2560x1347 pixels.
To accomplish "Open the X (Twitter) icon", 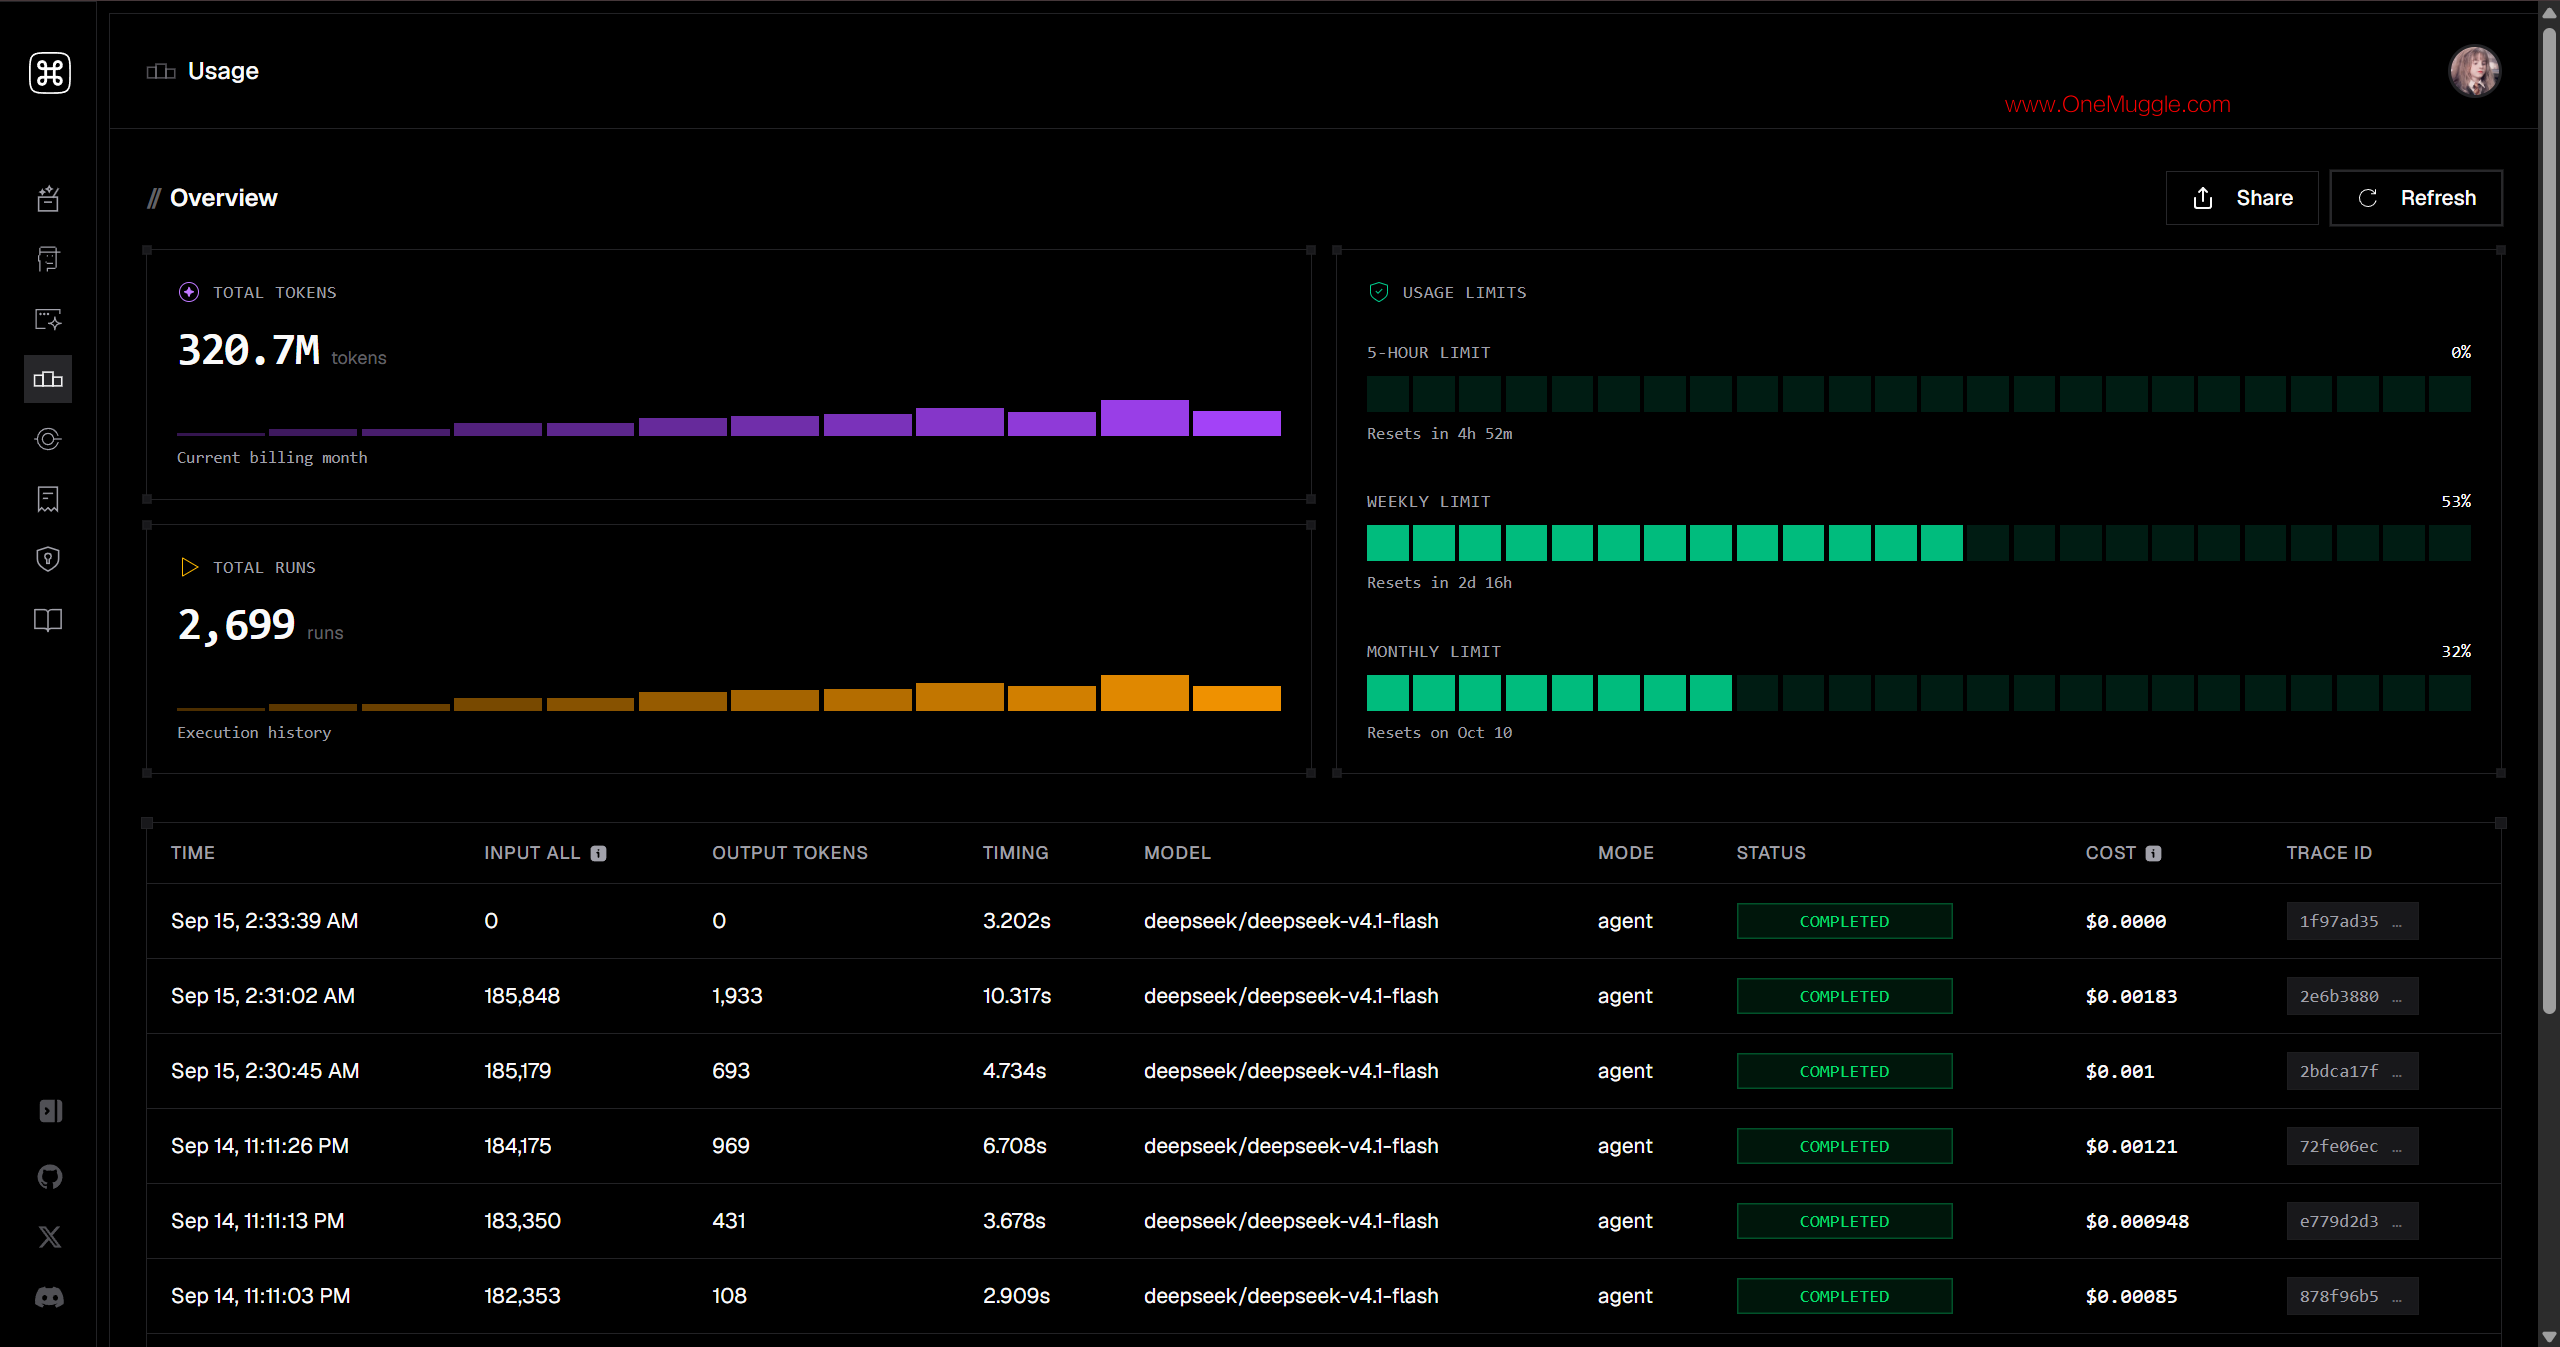I will [x=49, y=1237].
